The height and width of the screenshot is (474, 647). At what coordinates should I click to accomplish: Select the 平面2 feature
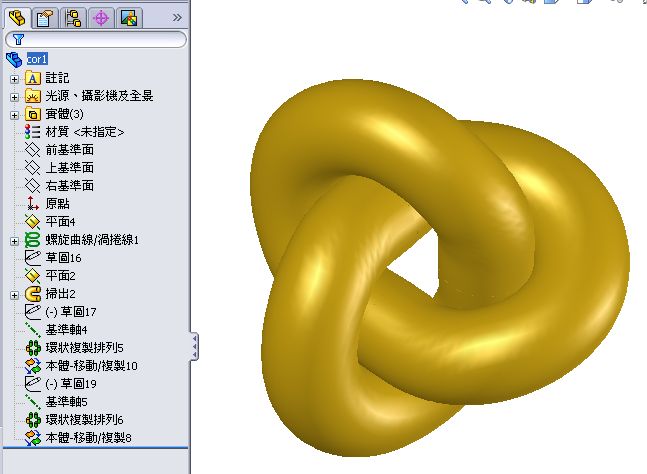point(60,276)
